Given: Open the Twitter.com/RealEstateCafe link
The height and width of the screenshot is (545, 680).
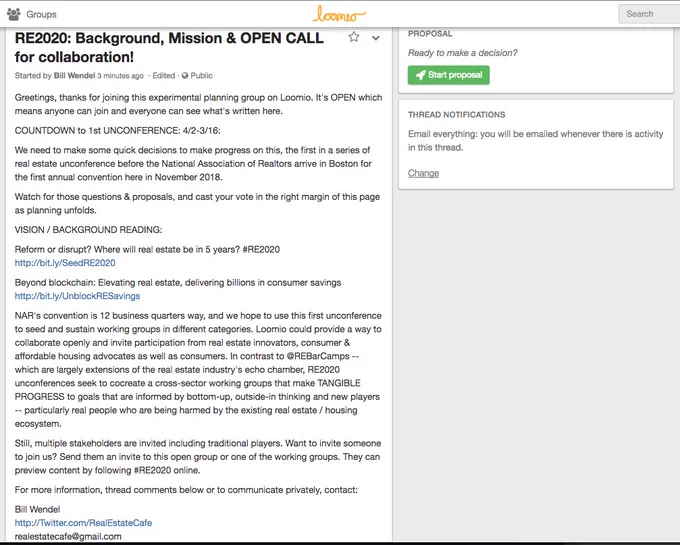Looking at the screenshot, I should point(83,523).
